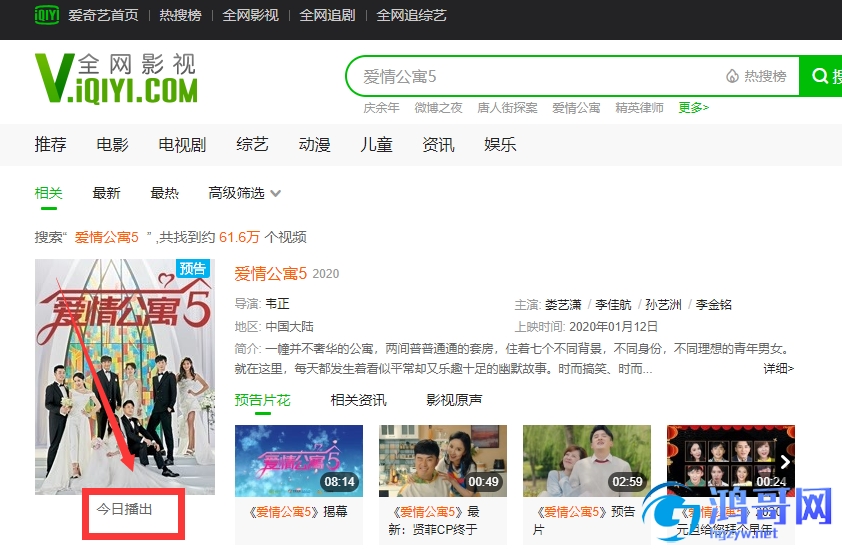Open actor 李佳航's page

(x=613, y=305)
